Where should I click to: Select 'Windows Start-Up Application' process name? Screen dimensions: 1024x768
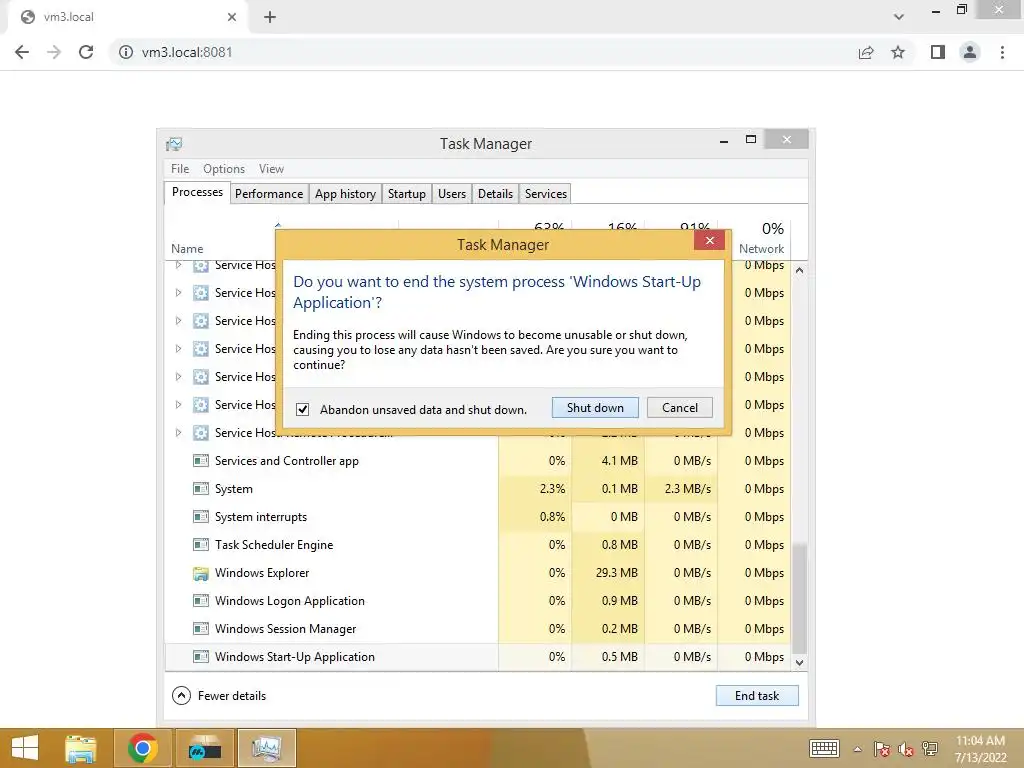[295, 656]
